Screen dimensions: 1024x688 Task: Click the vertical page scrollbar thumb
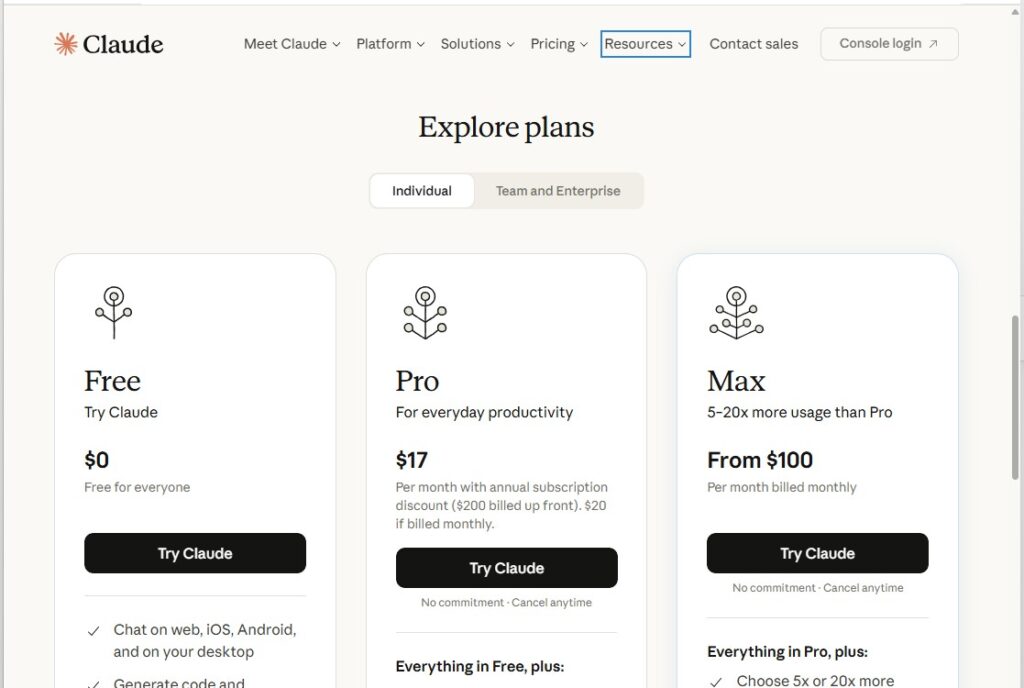tap(1015, 398)
